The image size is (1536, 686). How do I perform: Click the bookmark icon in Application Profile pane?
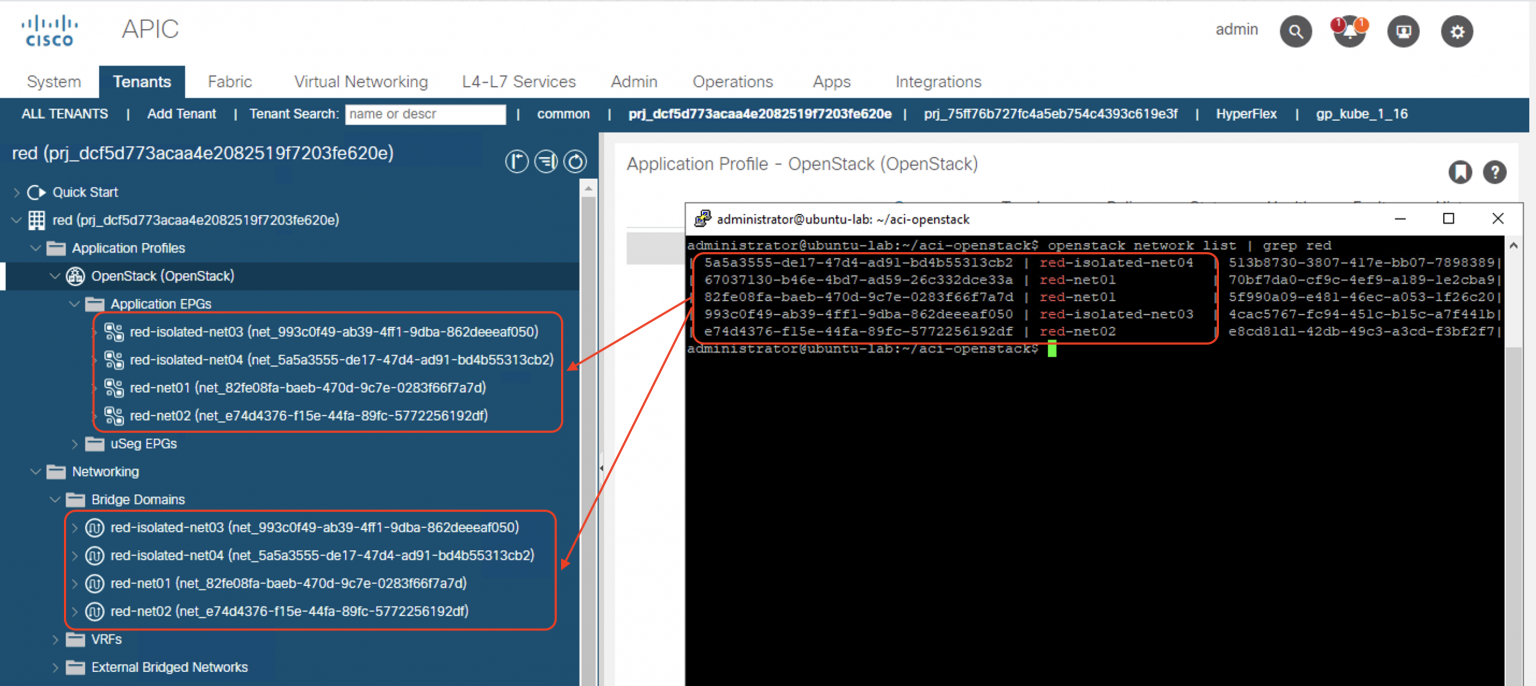point(1460,172)
